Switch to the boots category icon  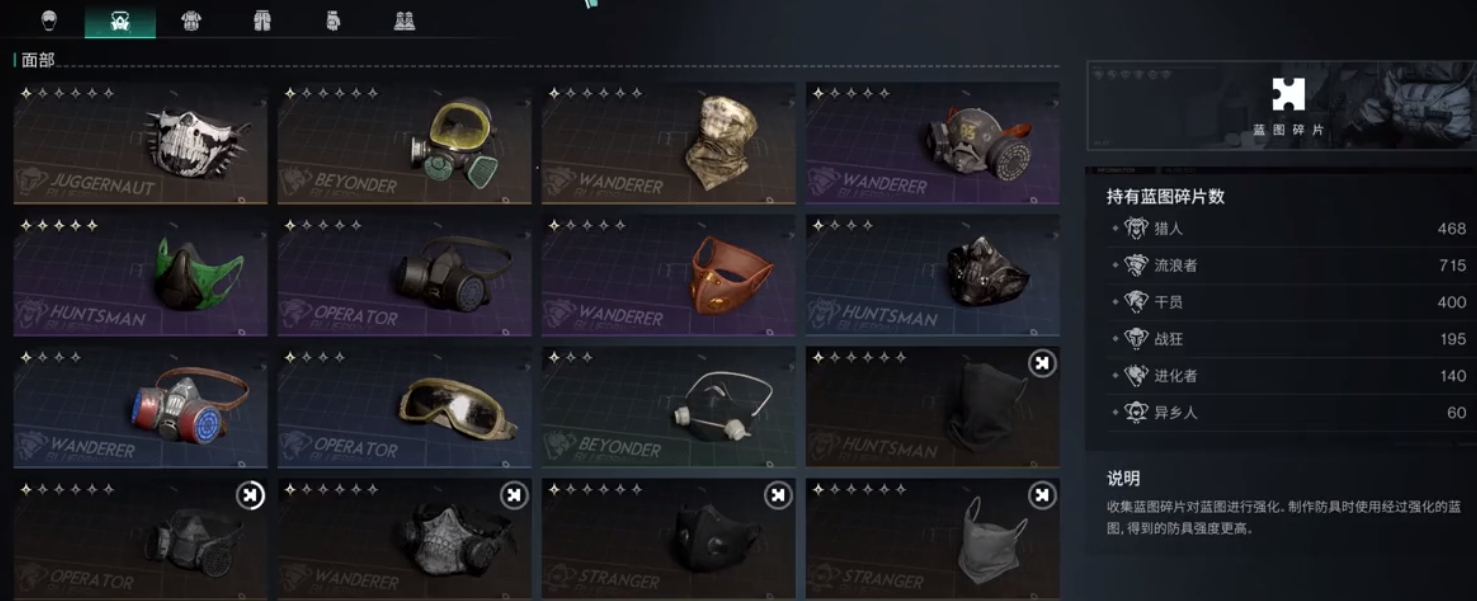click(x=404, y=21)
